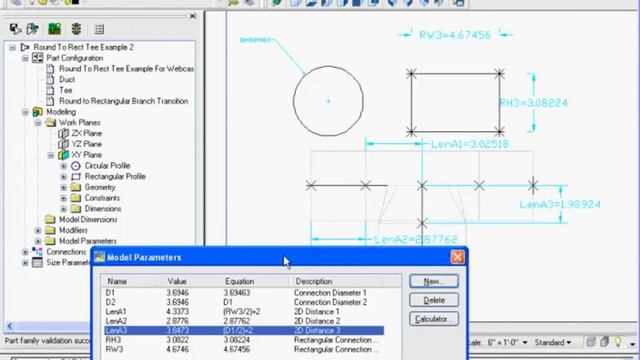Collapse the XY Plane node
640x360 pixels.
tap(51, 155)
